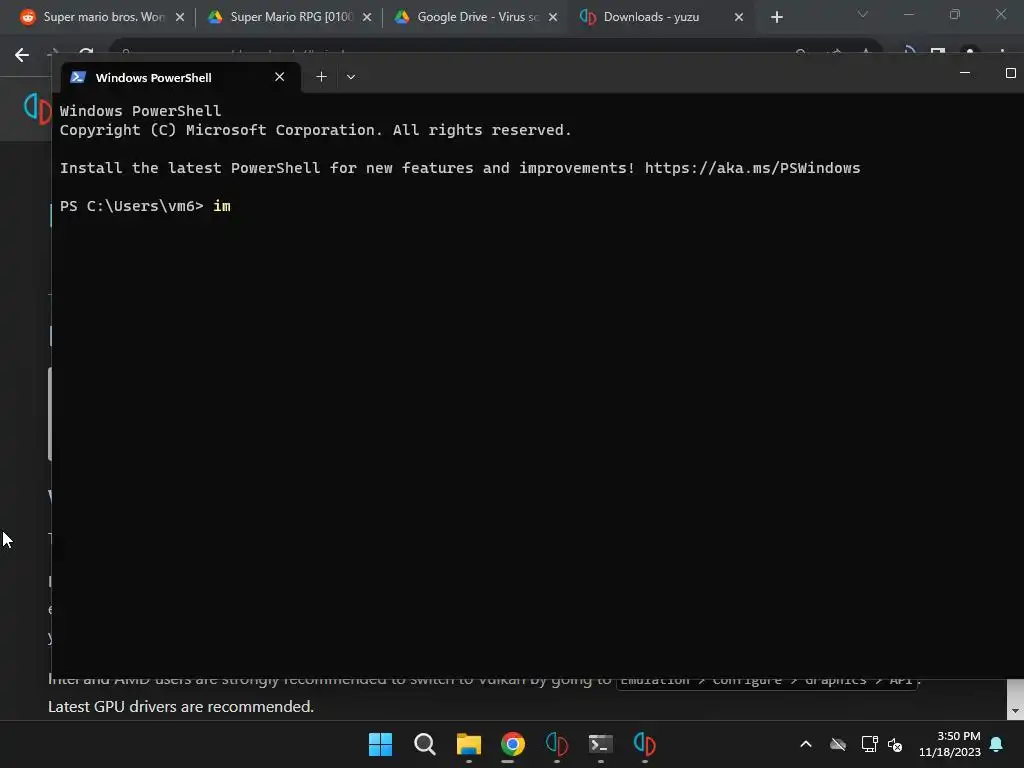This screenshot has width=1024, height=768.
Task: Open first yuzu icon in taskbar
Action: coord(556,744)
